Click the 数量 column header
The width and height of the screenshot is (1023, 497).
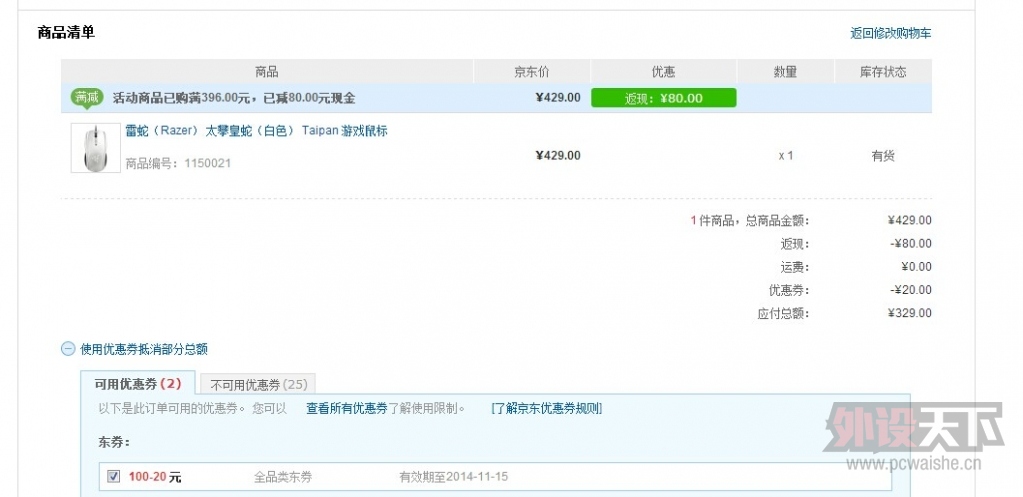click(786, 72)
